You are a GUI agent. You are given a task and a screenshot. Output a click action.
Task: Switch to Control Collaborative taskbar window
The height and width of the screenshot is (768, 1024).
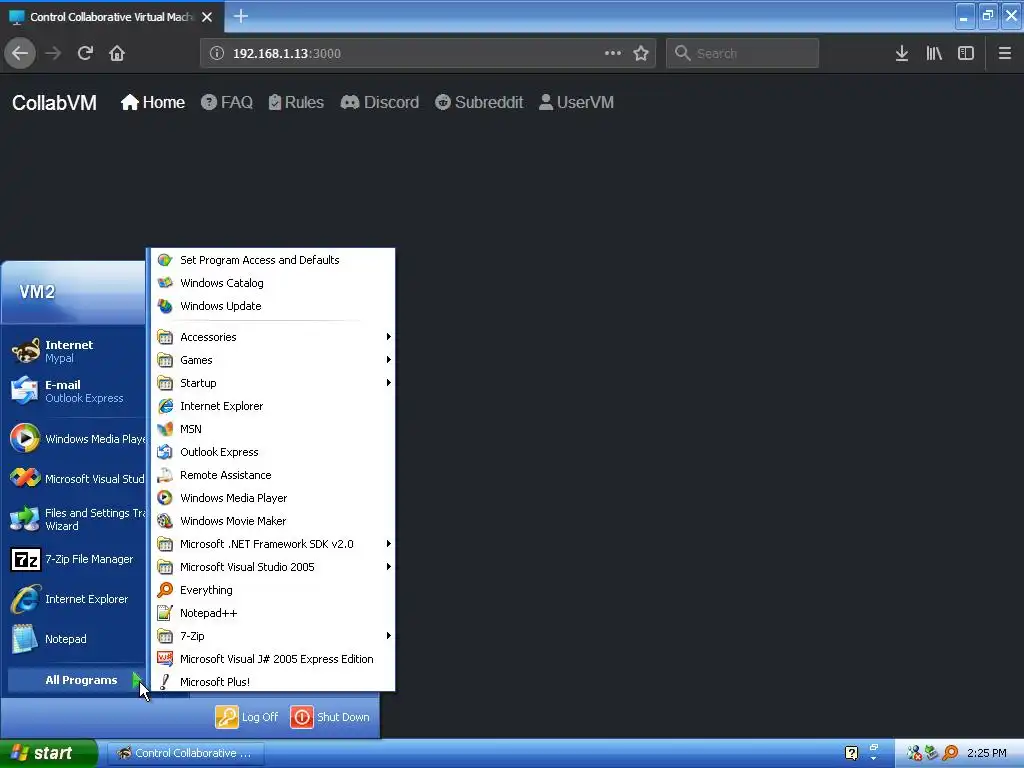click(185, 753)
